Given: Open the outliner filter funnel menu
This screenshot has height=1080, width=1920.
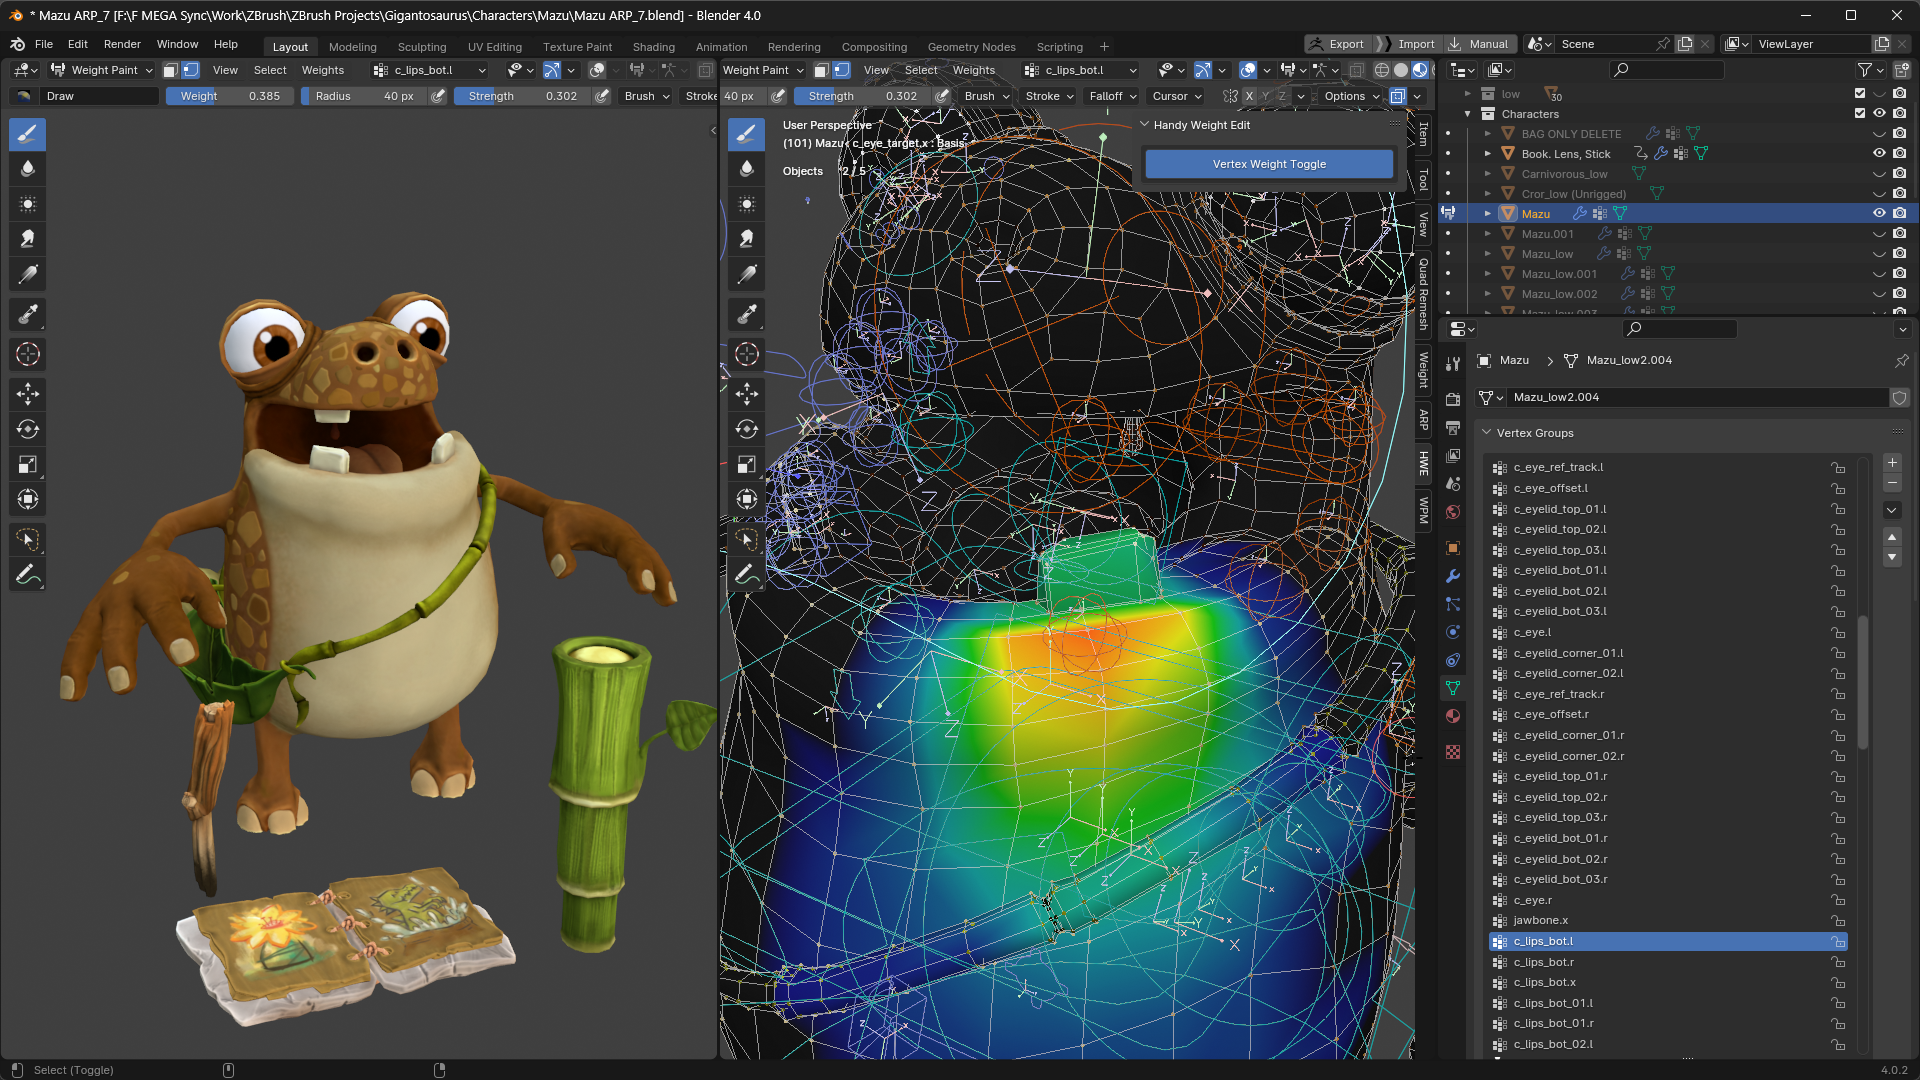Looking at the screenshot, I should click(1870, 70).
